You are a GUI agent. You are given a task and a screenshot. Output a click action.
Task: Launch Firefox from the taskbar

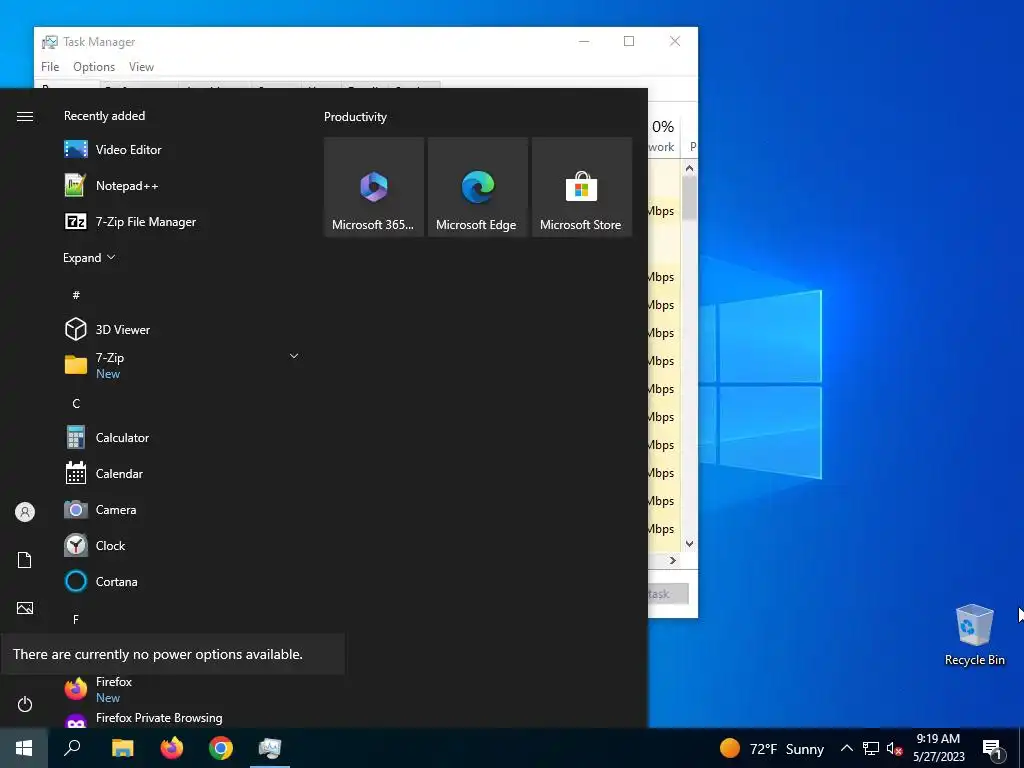pyautogui.click(x=172, y=748)
